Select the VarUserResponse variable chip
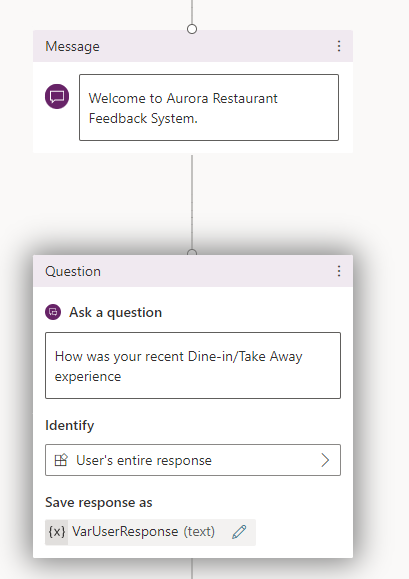The width and height of the screenshot is (409, 579). coord(150,532)
